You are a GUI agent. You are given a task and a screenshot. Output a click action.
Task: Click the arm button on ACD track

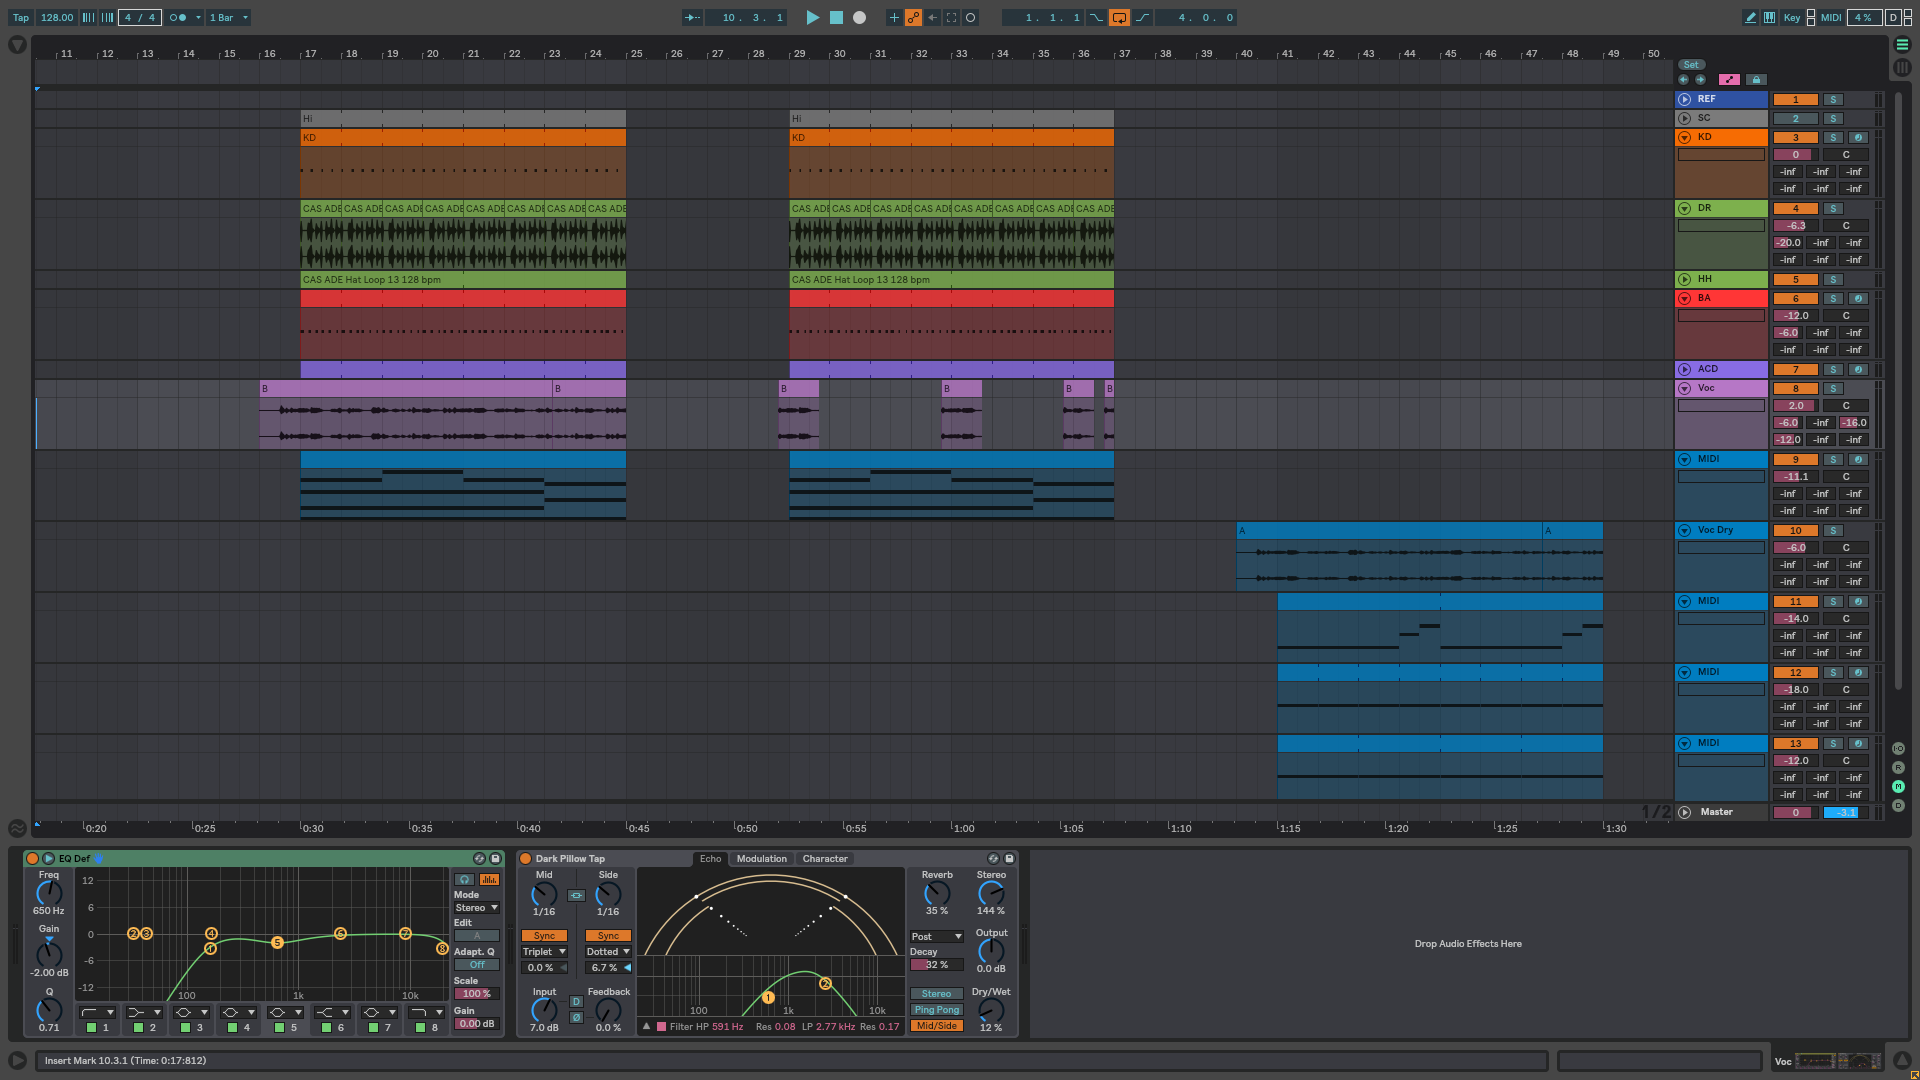click(1858, 370)
